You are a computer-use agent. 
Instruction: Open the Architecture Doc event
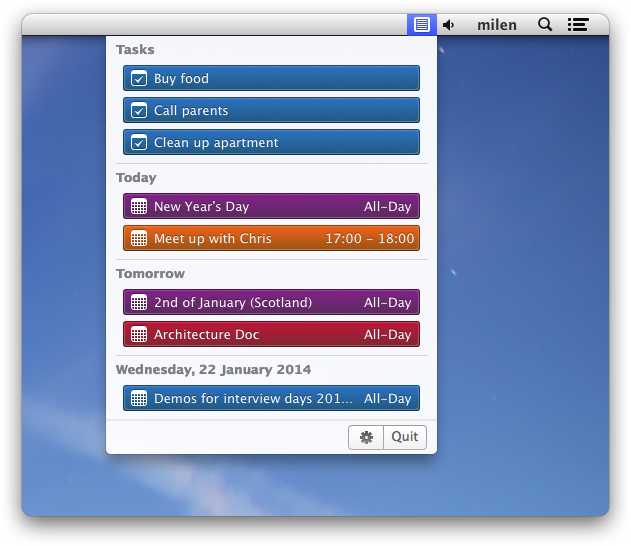(271, 334)
